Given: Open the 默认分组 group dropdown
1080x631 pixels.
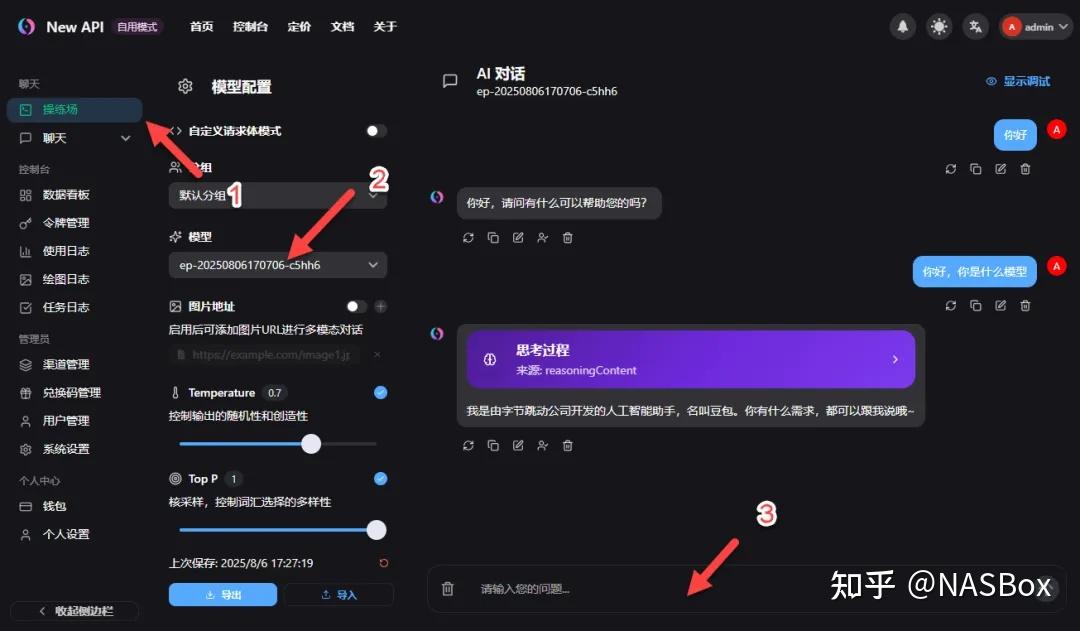Looking at the screenshot, I should point(278,196).
